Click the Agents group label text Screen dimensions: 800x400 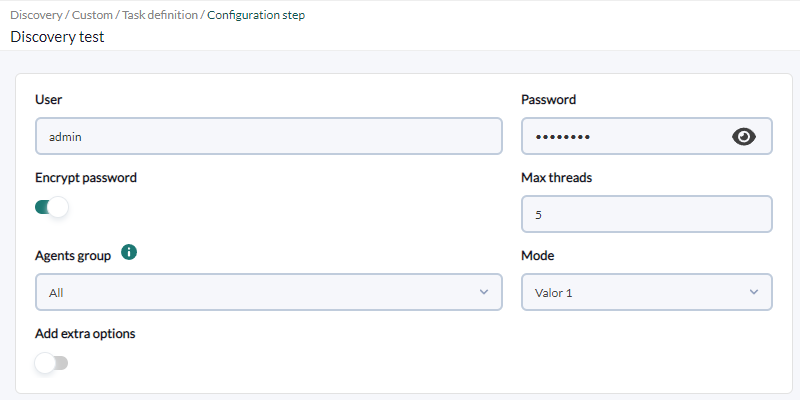pos(73,256)
